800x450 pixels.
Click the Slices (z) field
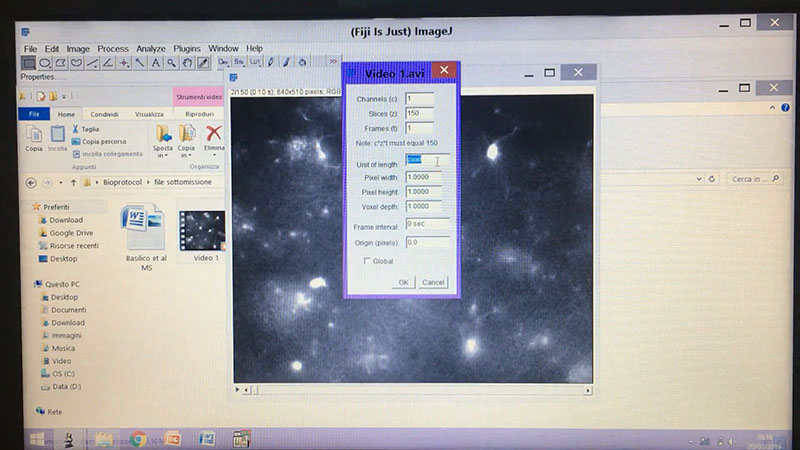(419, 113)
